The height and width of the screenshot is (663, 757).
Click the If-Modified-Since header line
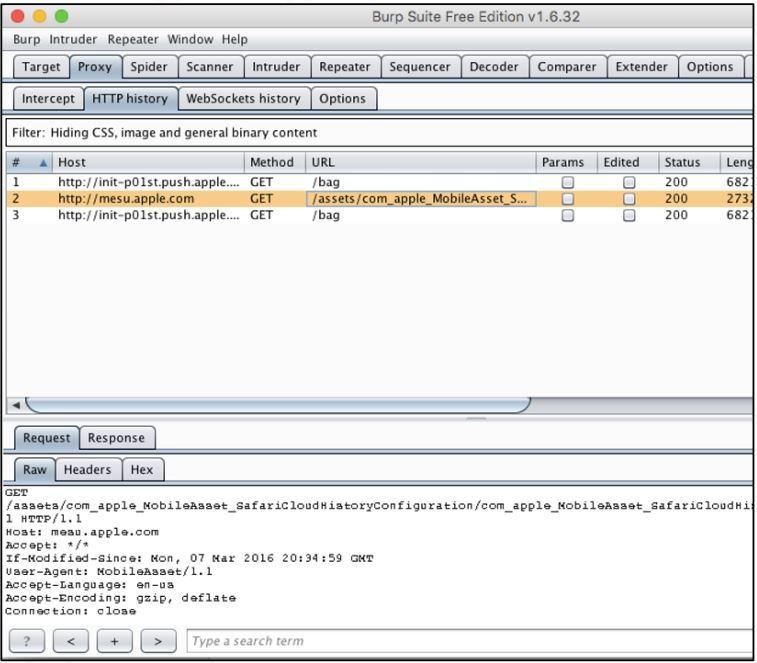(189, 558)
